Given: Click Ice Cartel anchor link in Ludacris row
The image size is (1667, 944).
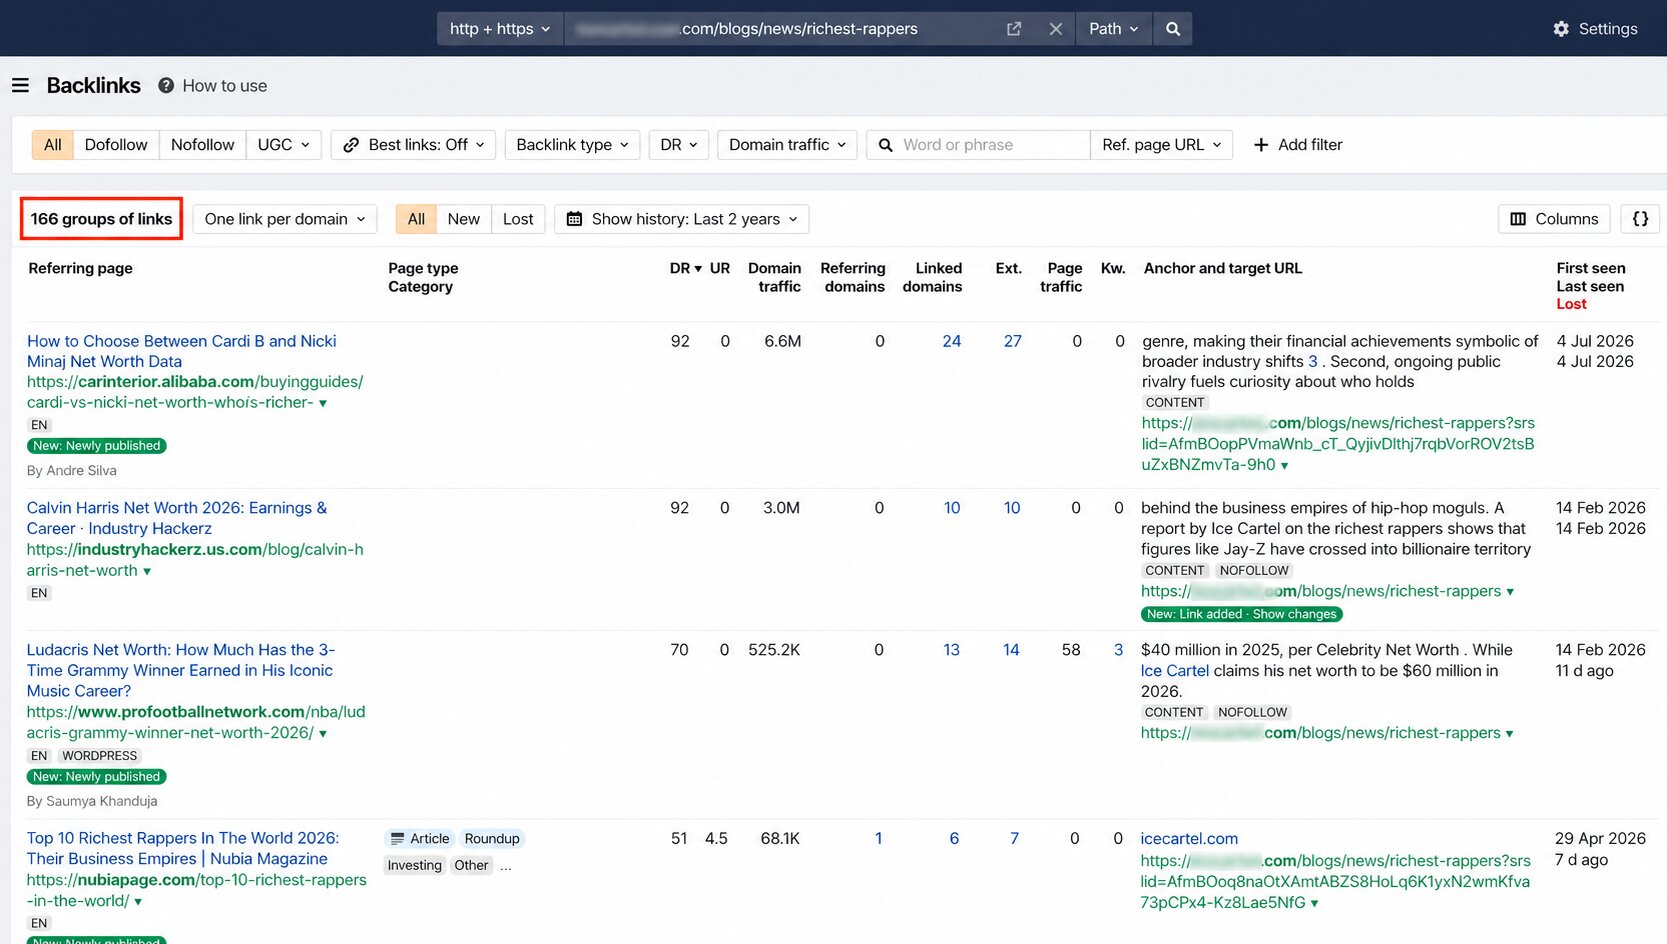Looking at the screenshot, I should click(1174, 671).
